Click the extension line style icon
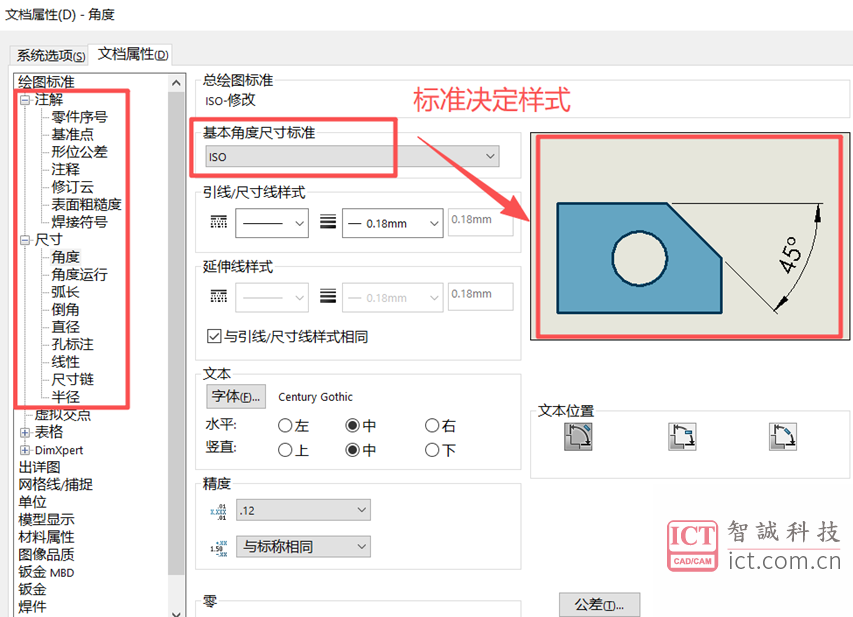 [219, 297]
